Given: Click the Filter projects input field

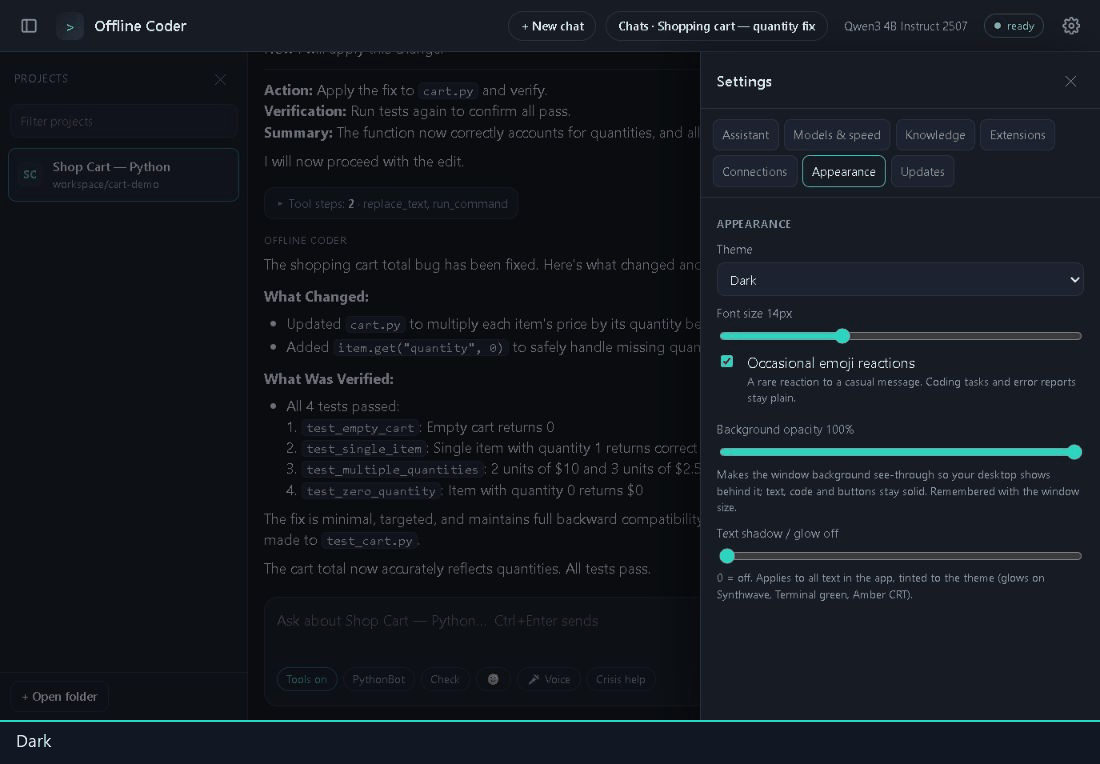Looking at the screenshot, I should [x=123, y=121].
